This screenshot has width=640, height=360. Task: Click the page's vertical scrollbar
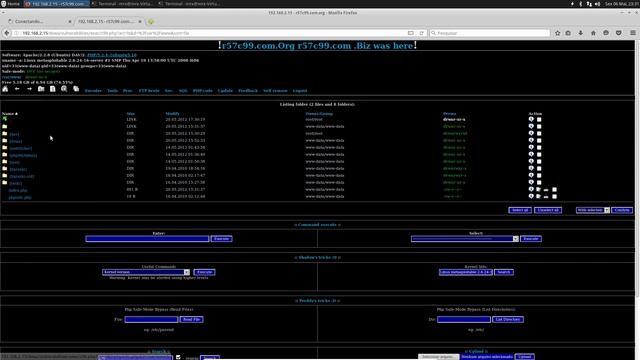point(638,168)
